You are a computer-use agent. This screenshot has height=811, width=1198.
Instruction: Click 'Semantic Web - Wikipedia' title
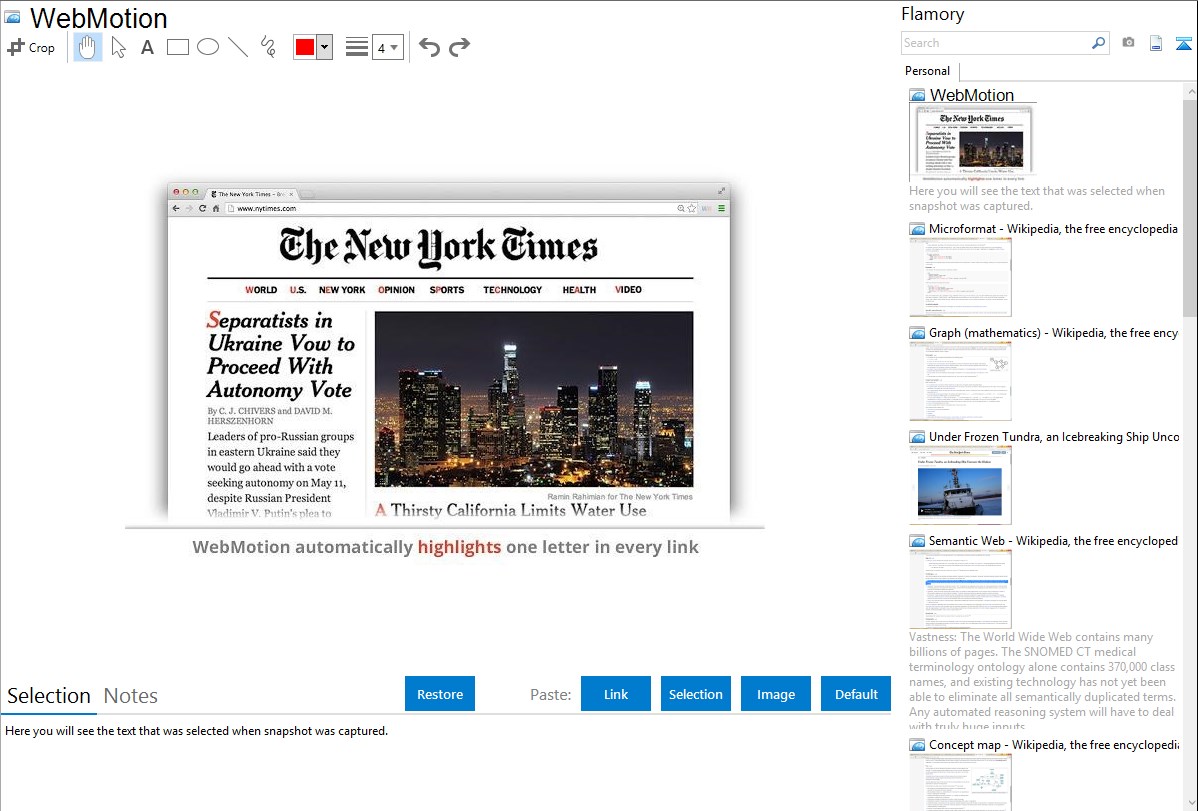pos(1053,540)
